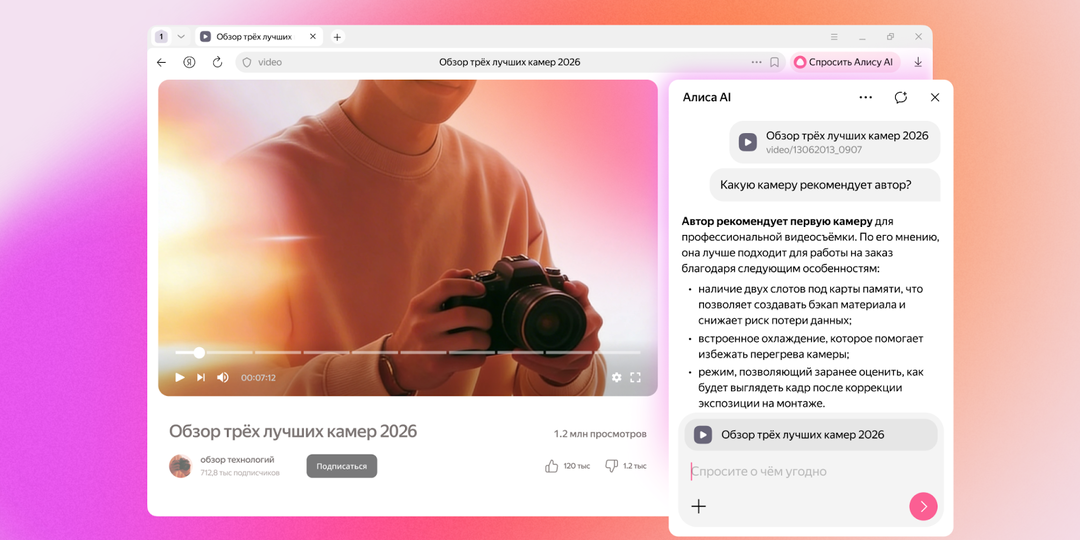Click the Спросить Алису AI button
This screenshot has width=1080, height=540.
coord(844,62)
